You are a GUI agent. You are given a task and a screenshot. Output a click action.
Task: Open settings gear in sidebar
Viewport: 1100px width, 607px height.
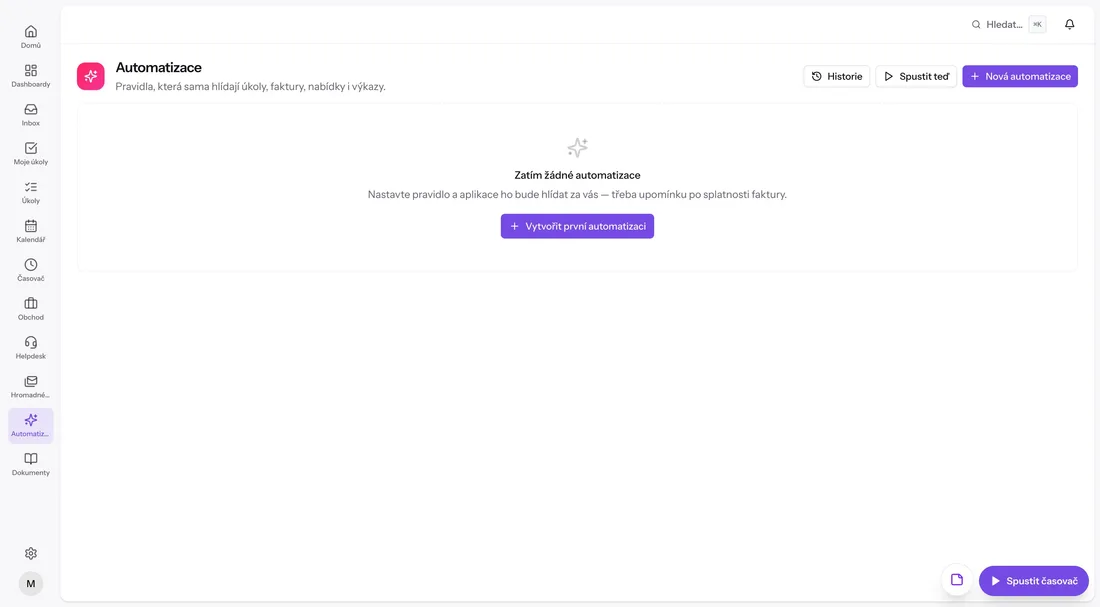point(31,554)
